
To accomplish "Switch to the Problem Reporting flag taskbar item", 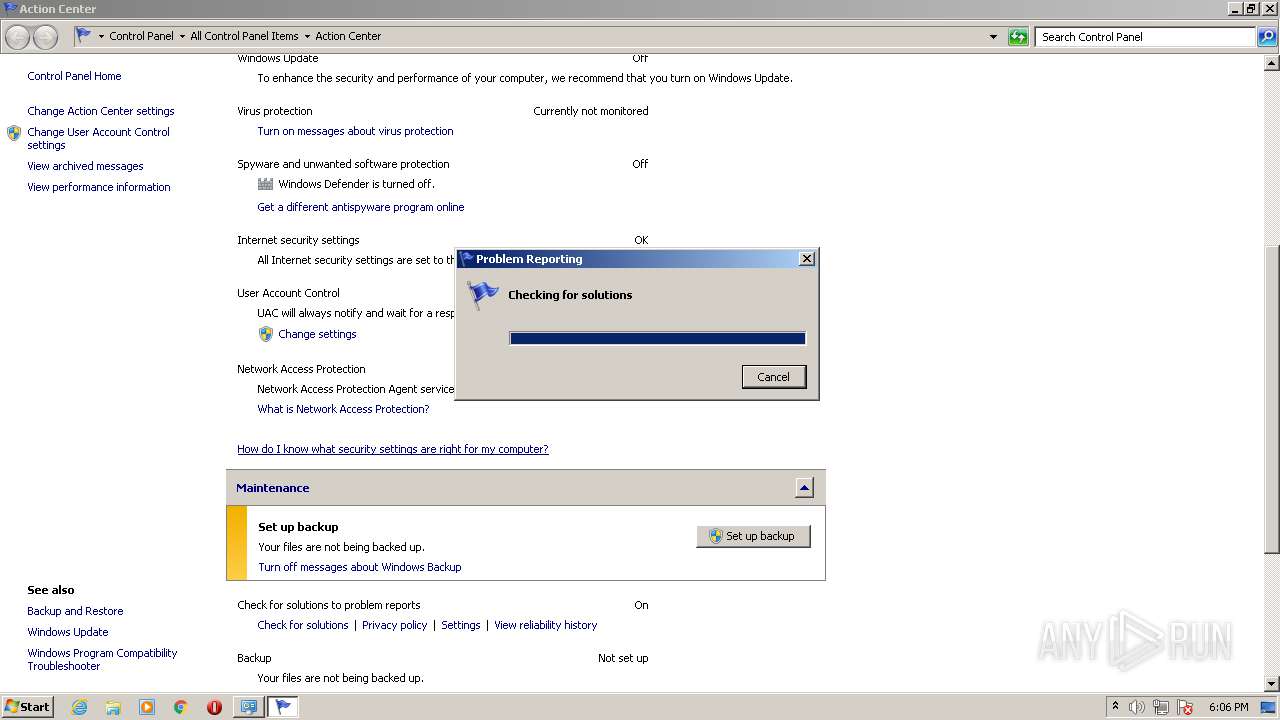I will [283, 707].
